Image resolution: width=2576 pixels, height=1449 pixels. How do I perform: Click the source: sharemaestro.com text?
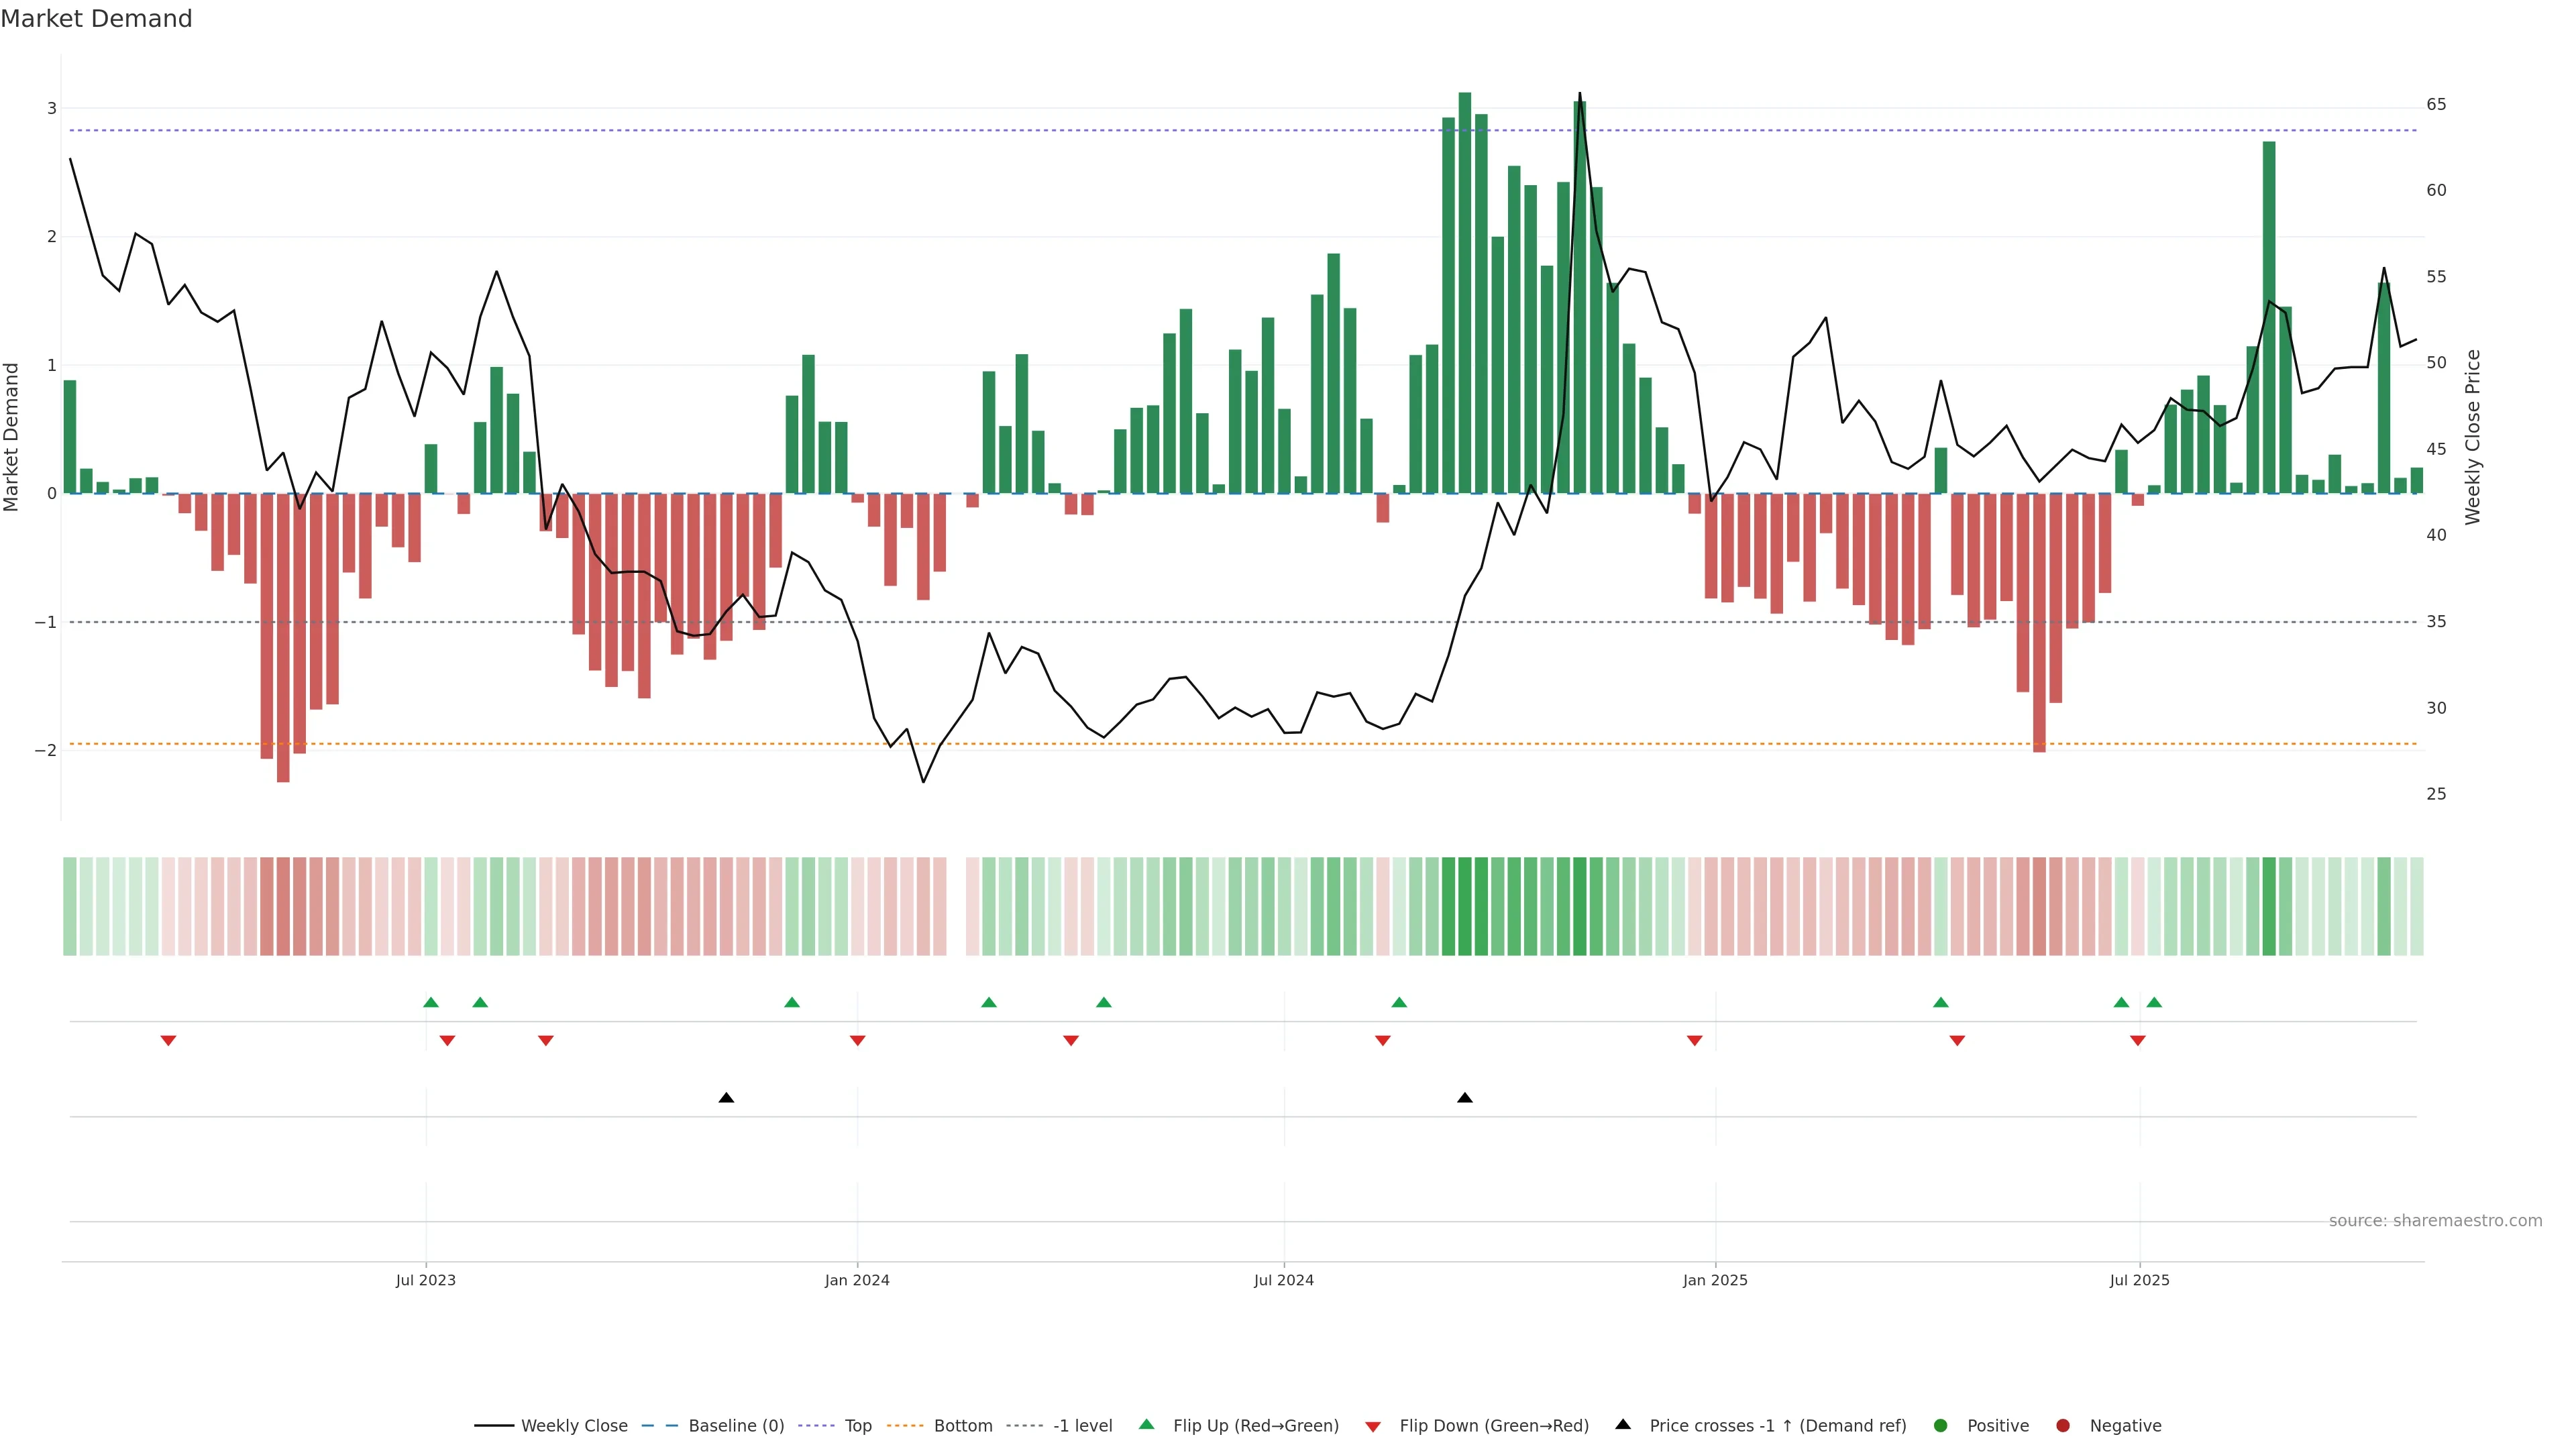click(2435, 1221)
